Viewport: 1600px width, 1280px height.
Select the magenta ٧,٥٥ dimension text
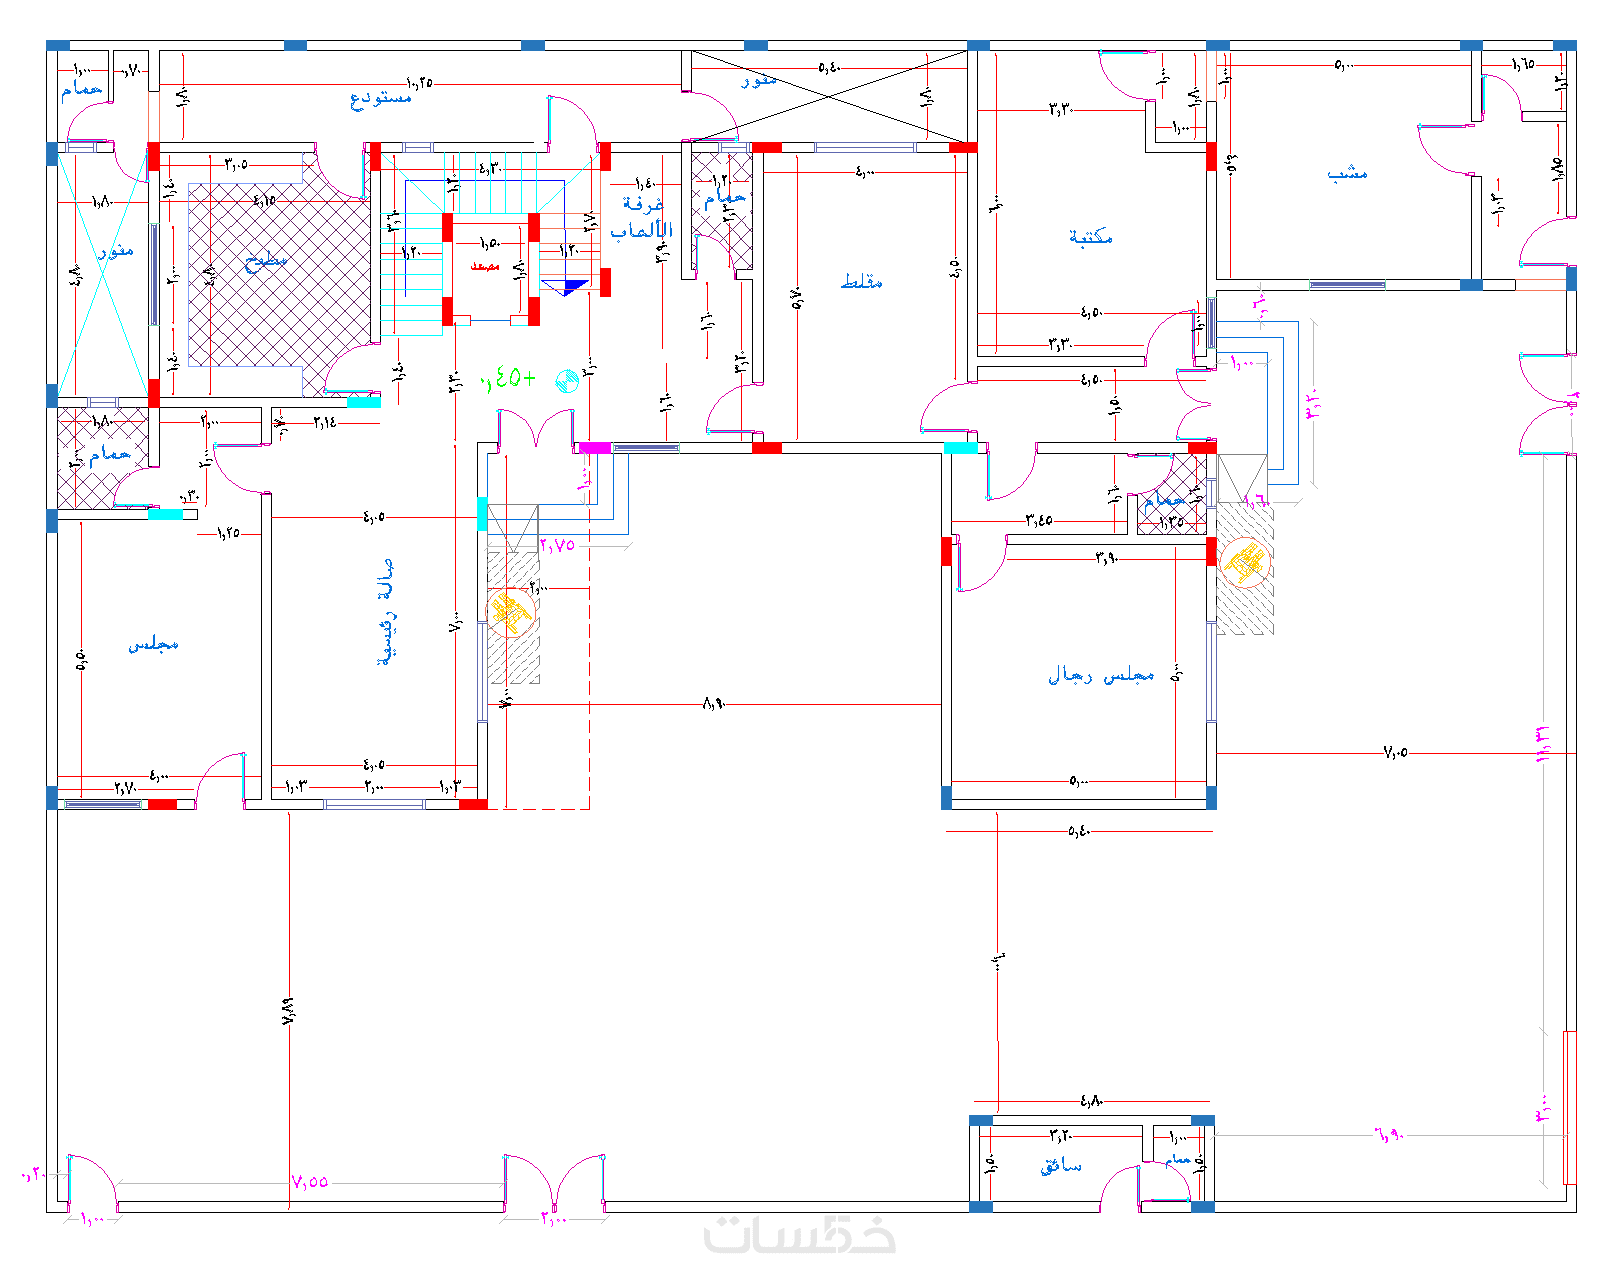pyautogui.click(x=310, y=1181)
